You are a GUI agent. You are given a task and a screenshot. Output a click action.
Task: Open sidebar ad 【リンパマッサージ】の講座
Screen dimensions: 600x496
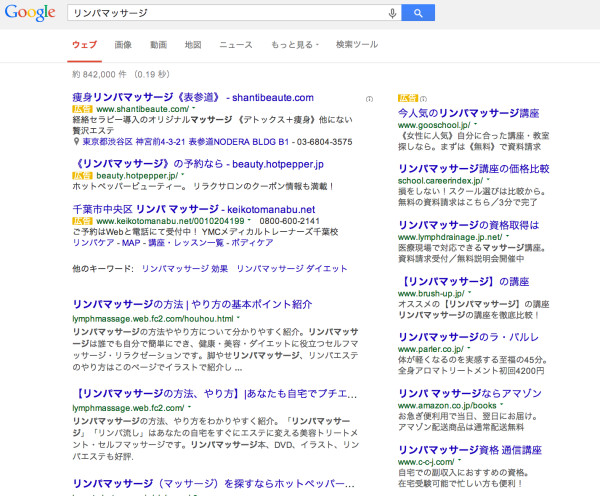[x=463, y=282]
